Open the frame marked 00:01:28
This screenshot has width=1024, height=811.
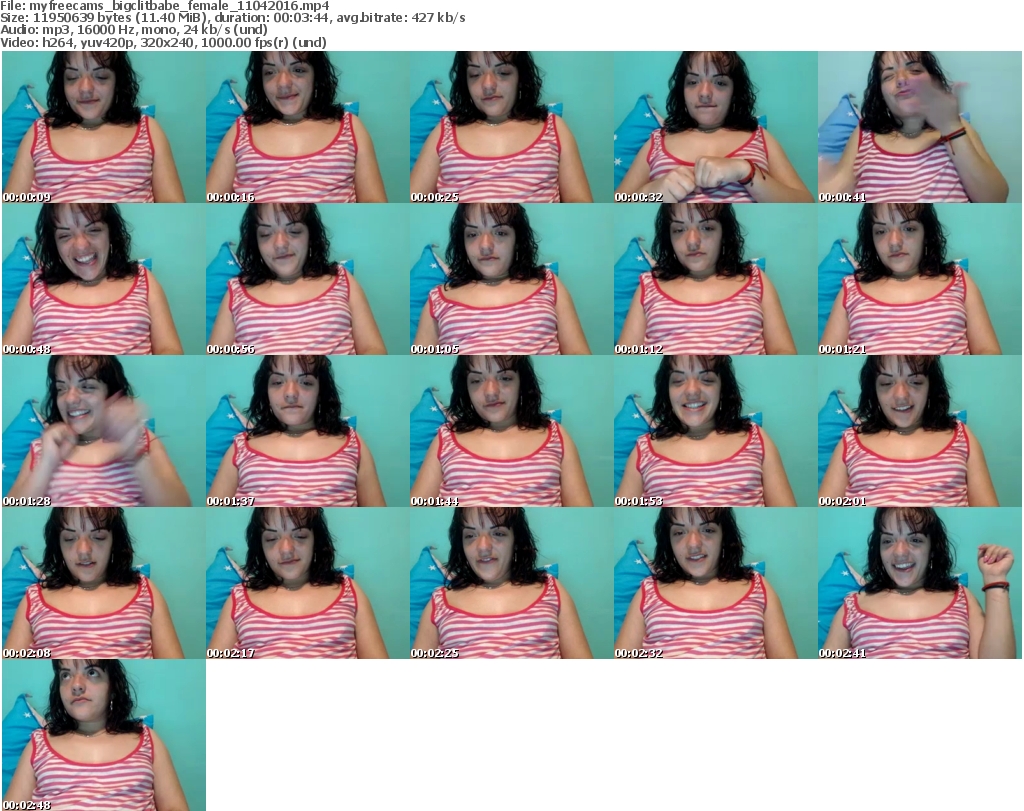point(103,431)
